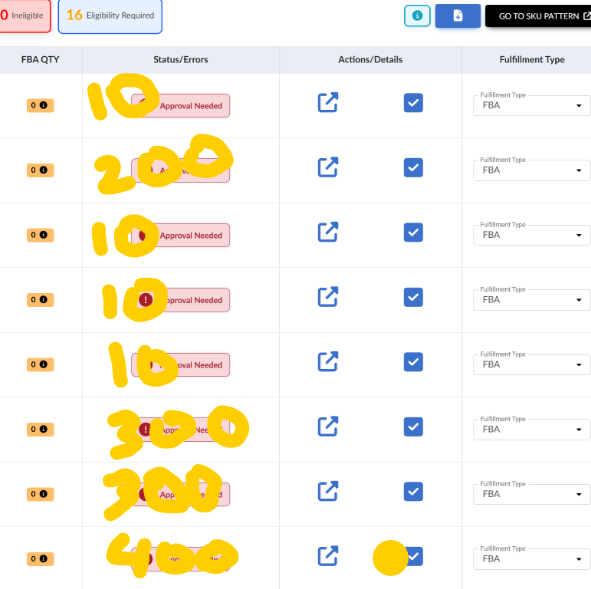Viewport: 591px width, 589px height.
Task: Click the blue file download button
Action: [458, 16]
